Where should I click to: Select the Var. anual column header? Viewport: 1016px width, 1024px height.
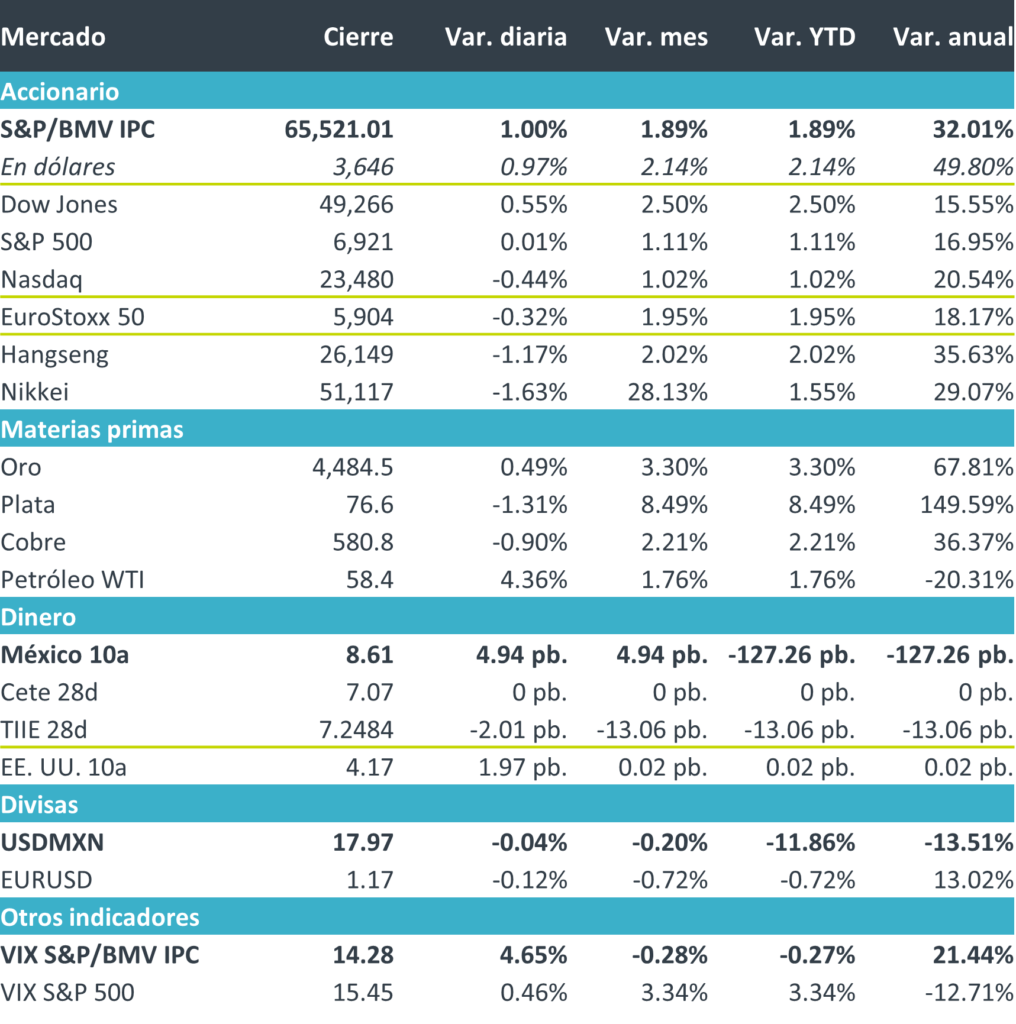952,37
